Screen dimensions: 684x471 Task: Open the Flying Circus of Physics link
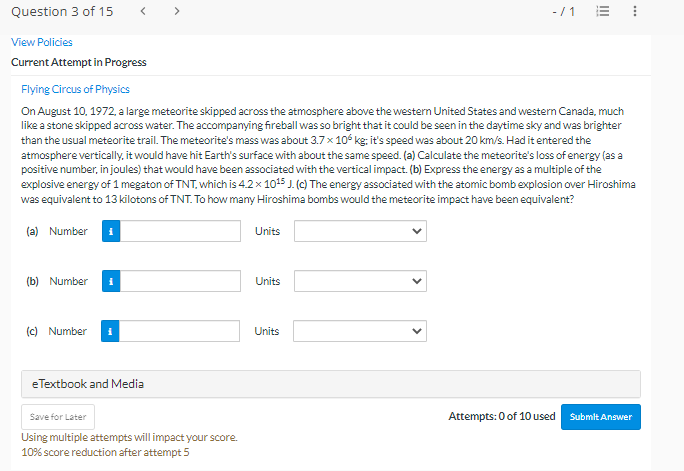(x=75, y=89)
